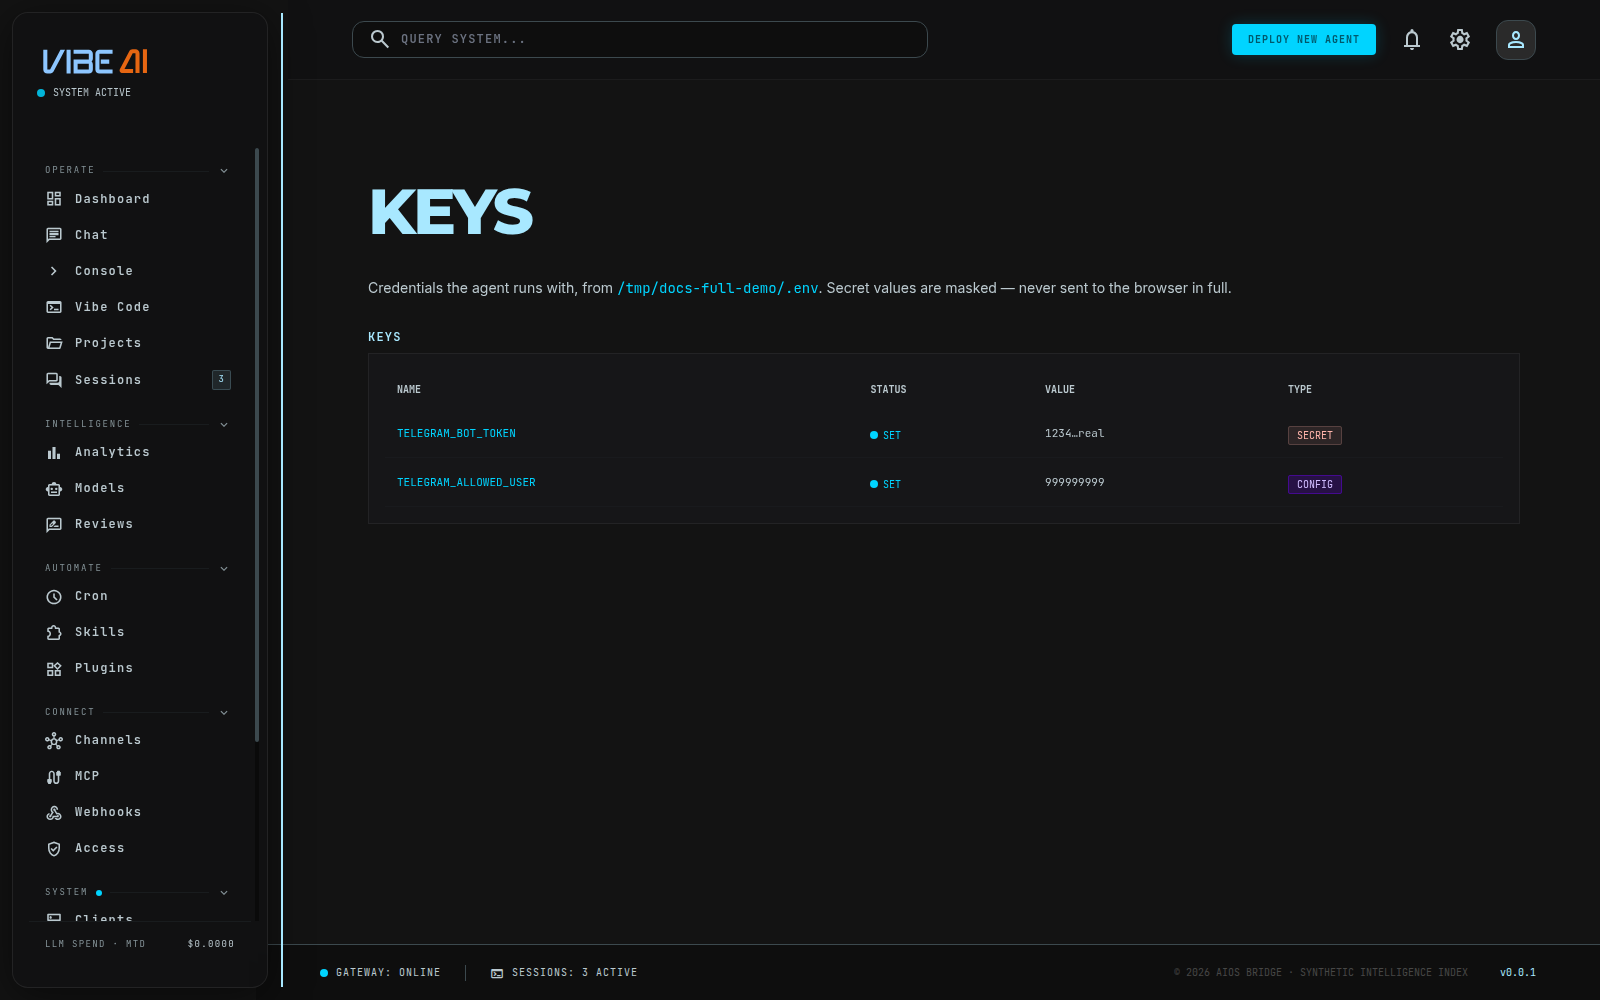Collapse the AUTOMATE section
The height and width of the screenshot is (1000, 1600).
click(224, 568)
